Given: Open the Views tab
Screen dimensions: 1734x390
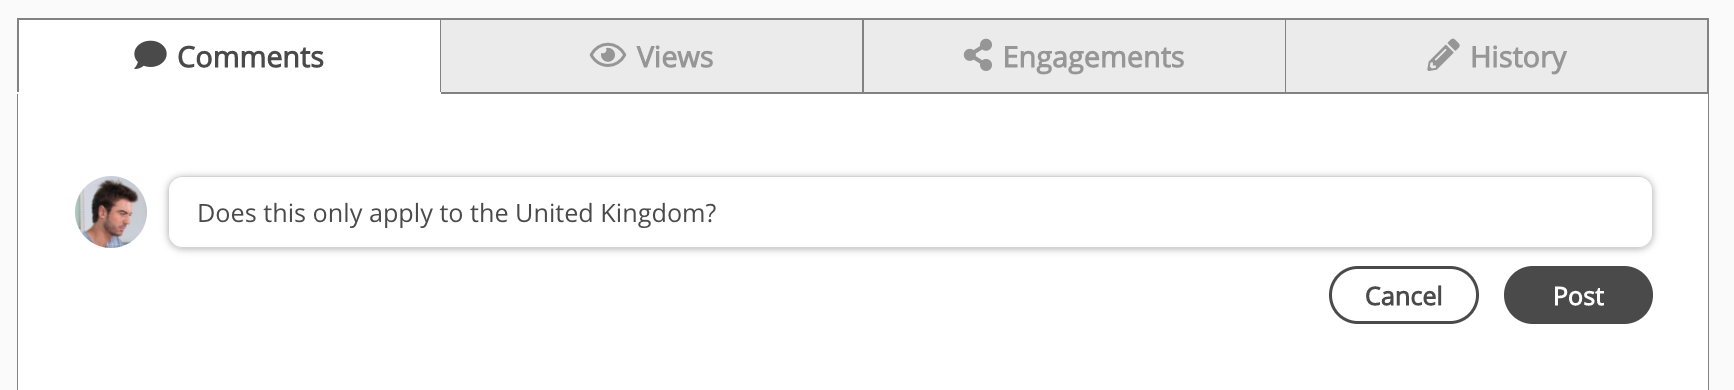Looking at the screenshot, I should [651, 56].
